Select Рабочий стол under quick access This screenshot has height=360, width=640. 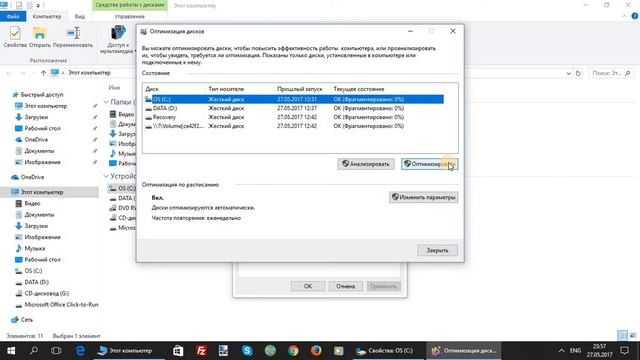click(42, 128)
